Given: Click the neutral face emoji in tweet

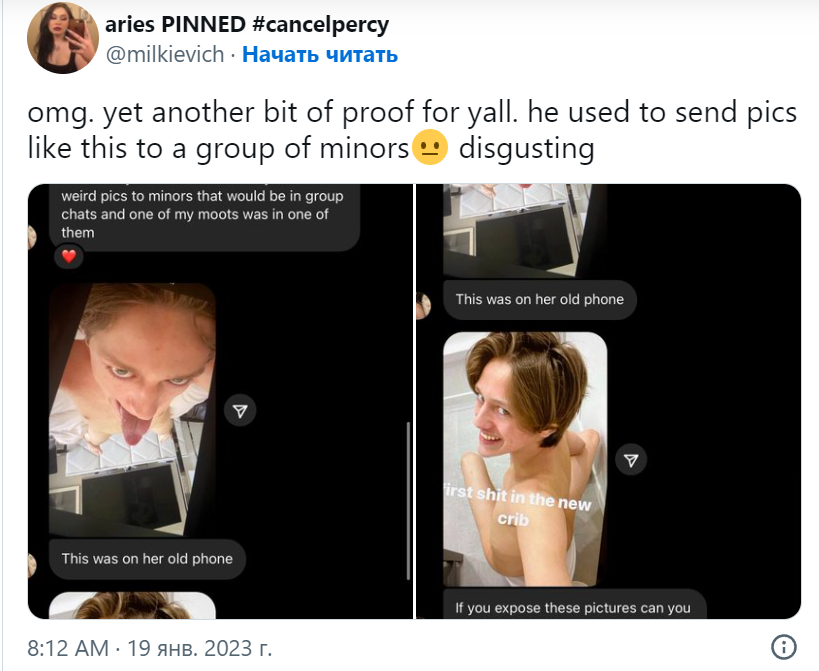Looking at the screenshot, I should click(x=430, y=148).
